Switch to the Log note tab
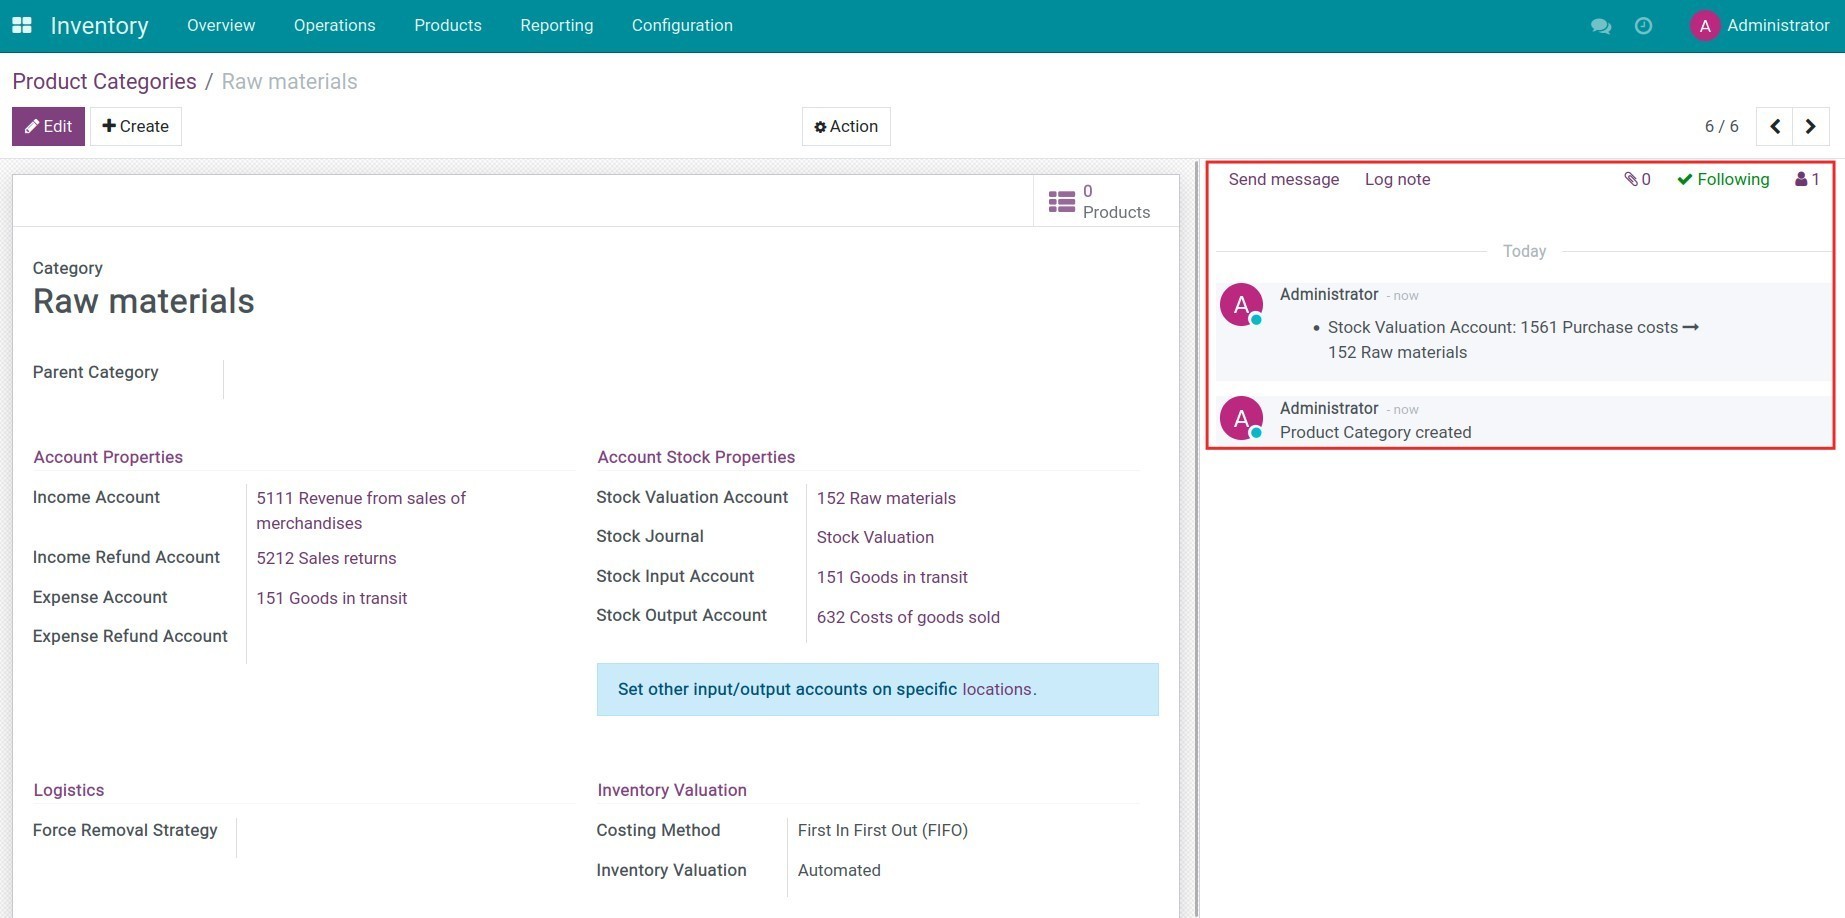Screen dimensions: 1845x918 (x=1397, y=180)
